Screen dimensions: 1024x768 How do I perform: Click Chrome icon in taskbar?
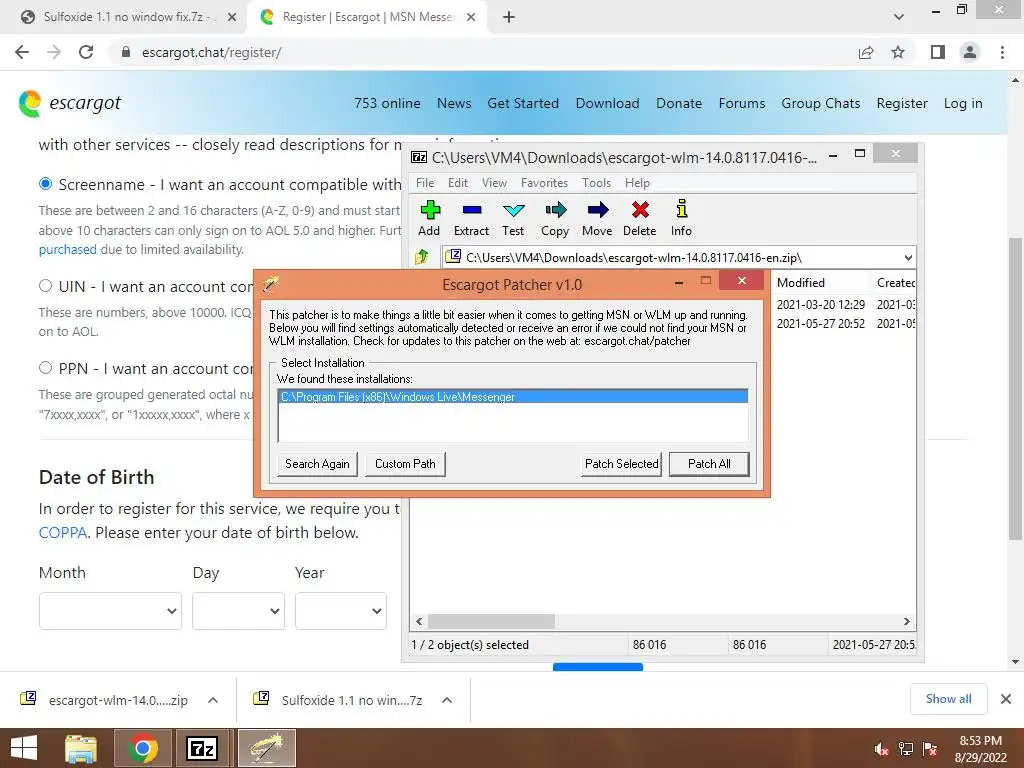pos(143,748)
